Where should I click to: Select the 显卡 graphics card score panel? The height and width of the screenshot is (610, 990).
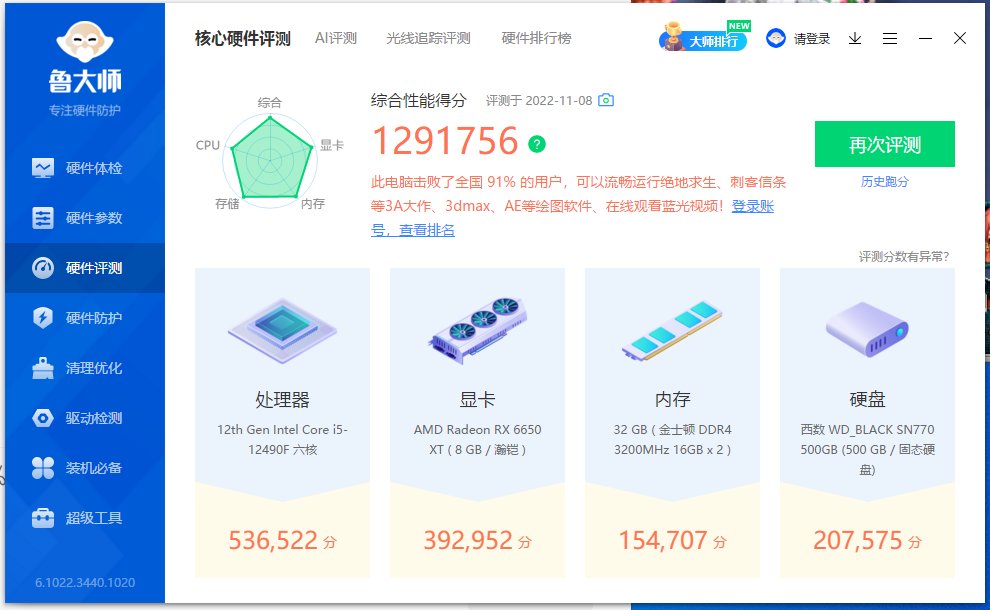coord(477,422)
